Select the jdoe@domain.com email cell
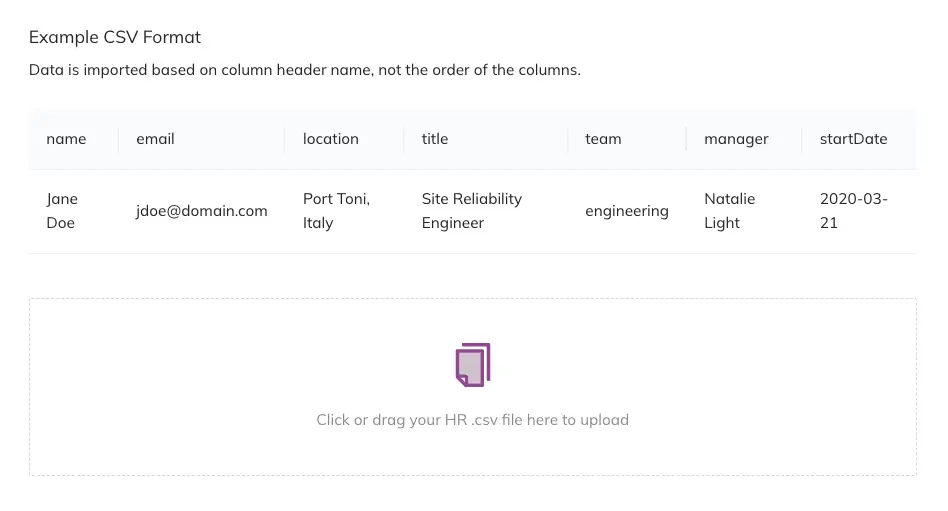Screen dimensions: 948x511 click(202, 211)
